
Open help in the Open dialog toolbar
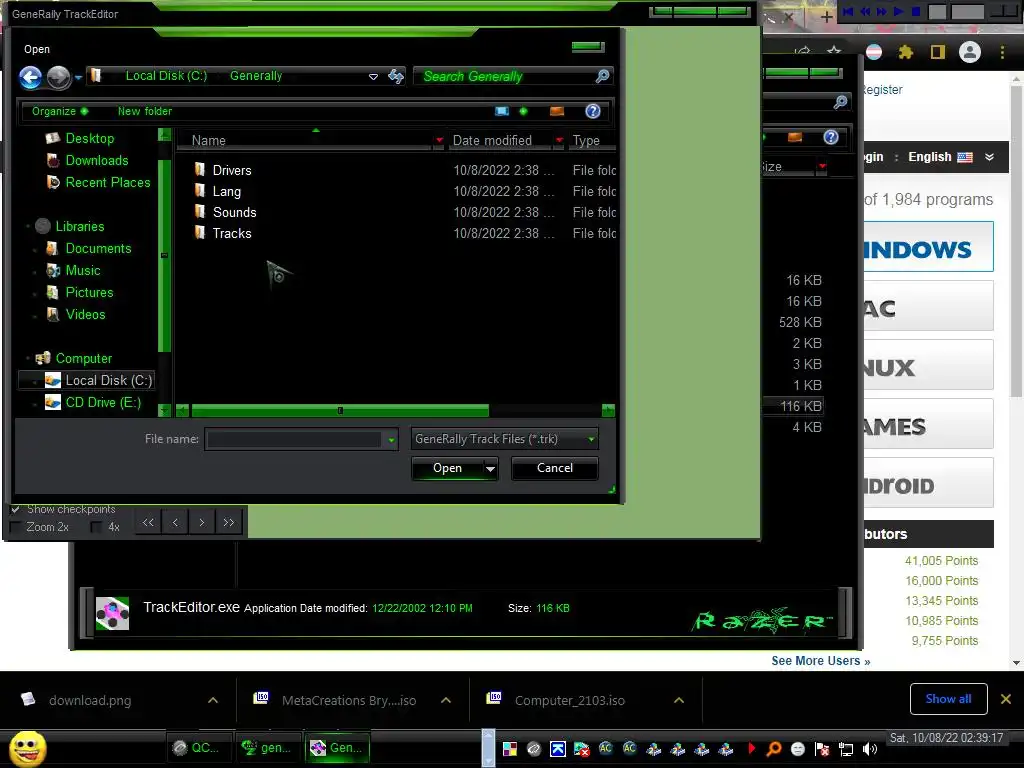point(592,111)
